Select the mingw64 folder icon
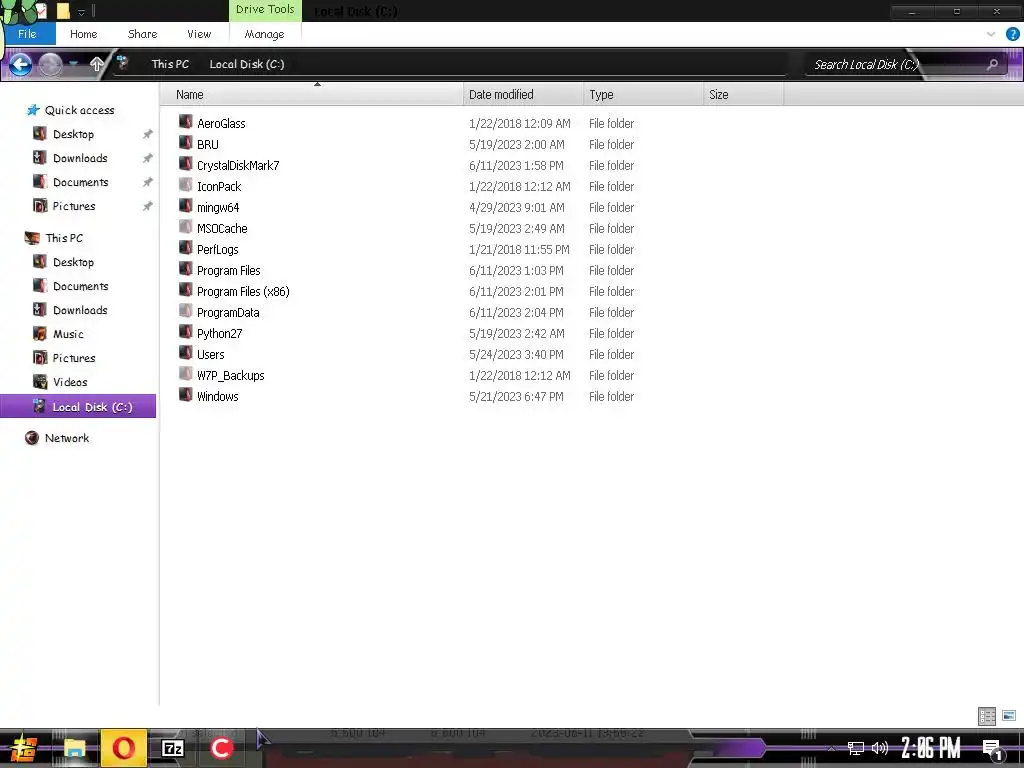Screen dimensions: 1024x768 click(x=185, y=206)
